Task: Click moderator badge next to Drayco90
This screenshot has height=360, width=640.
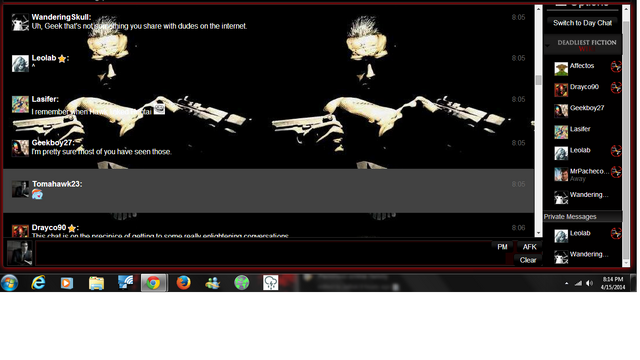Action: click(x=616, y=87)
